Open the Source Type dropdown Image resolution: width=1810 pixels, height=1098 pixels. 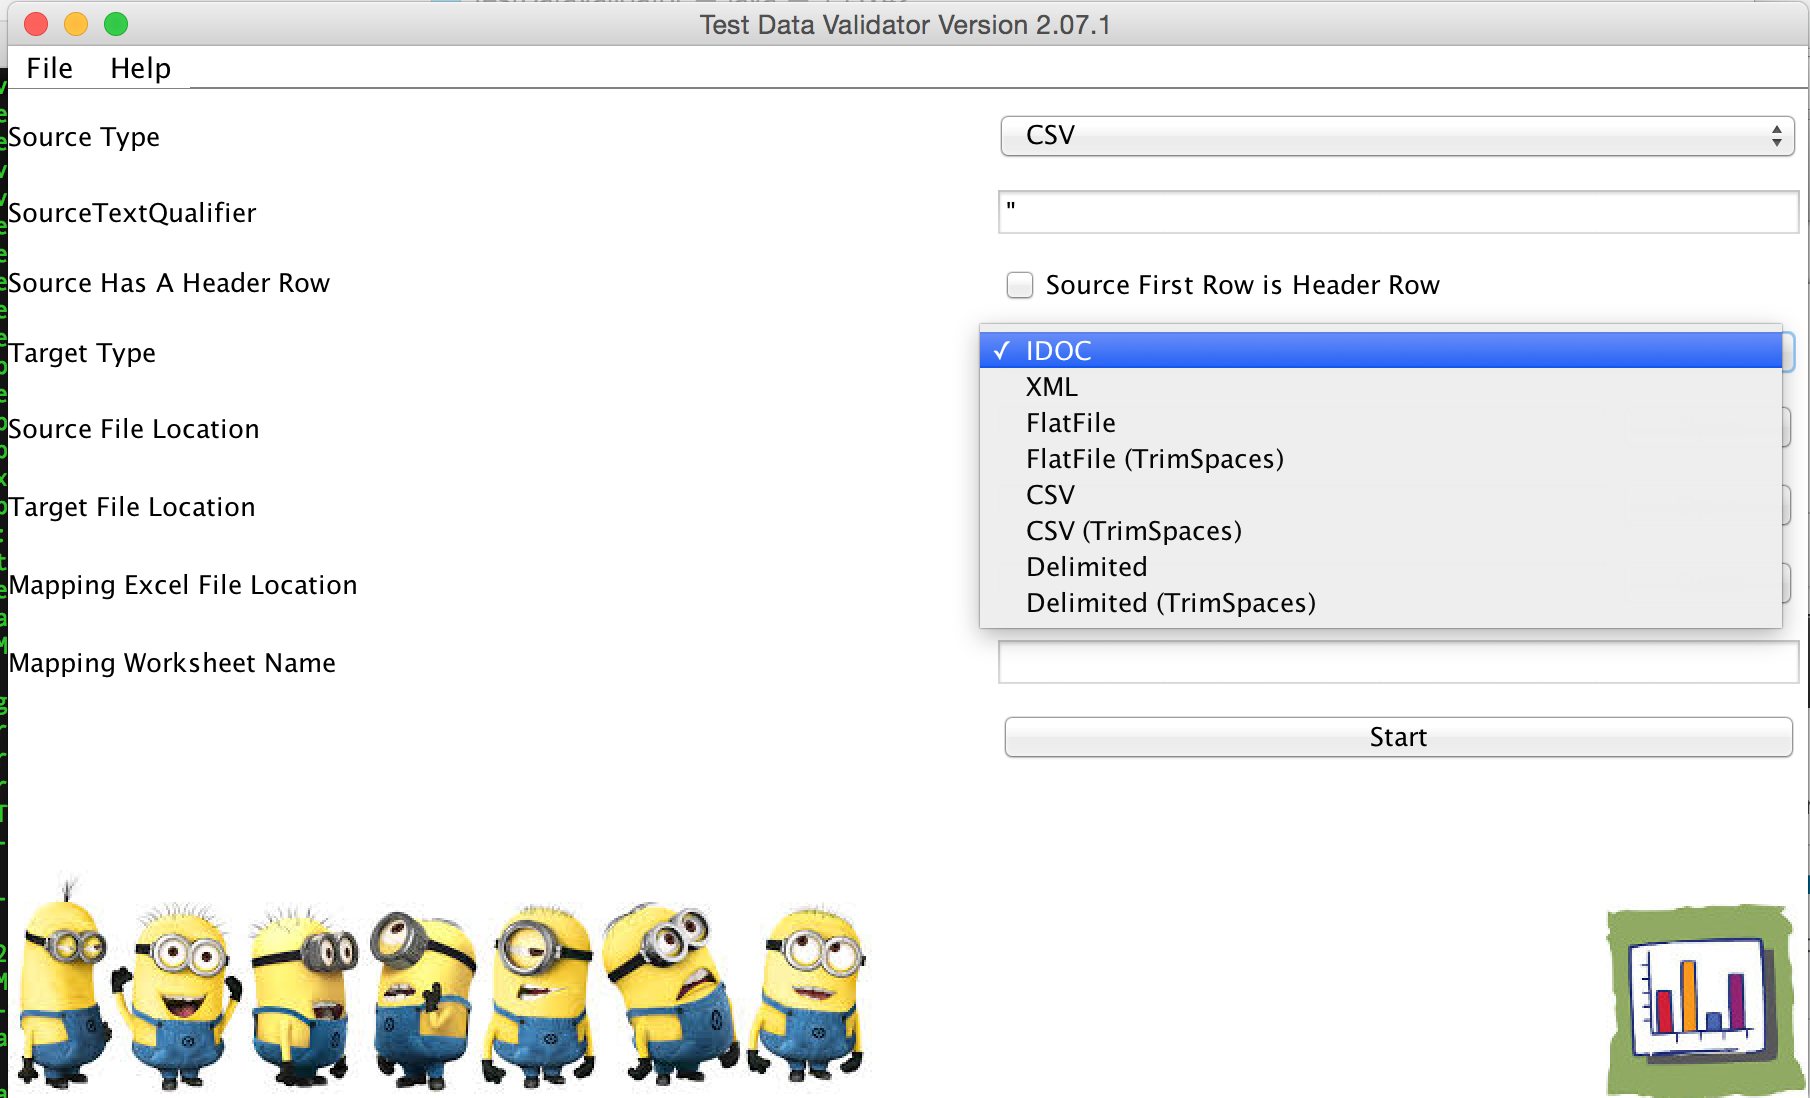click(1396, 136)
